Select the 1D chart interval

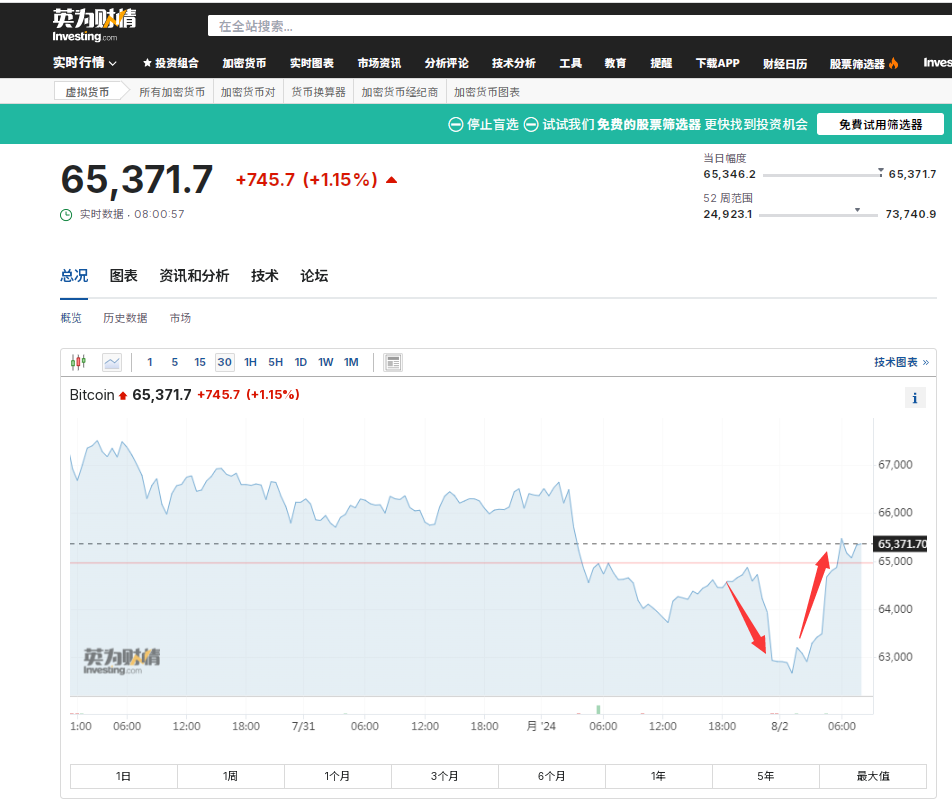tap(300, 362)
